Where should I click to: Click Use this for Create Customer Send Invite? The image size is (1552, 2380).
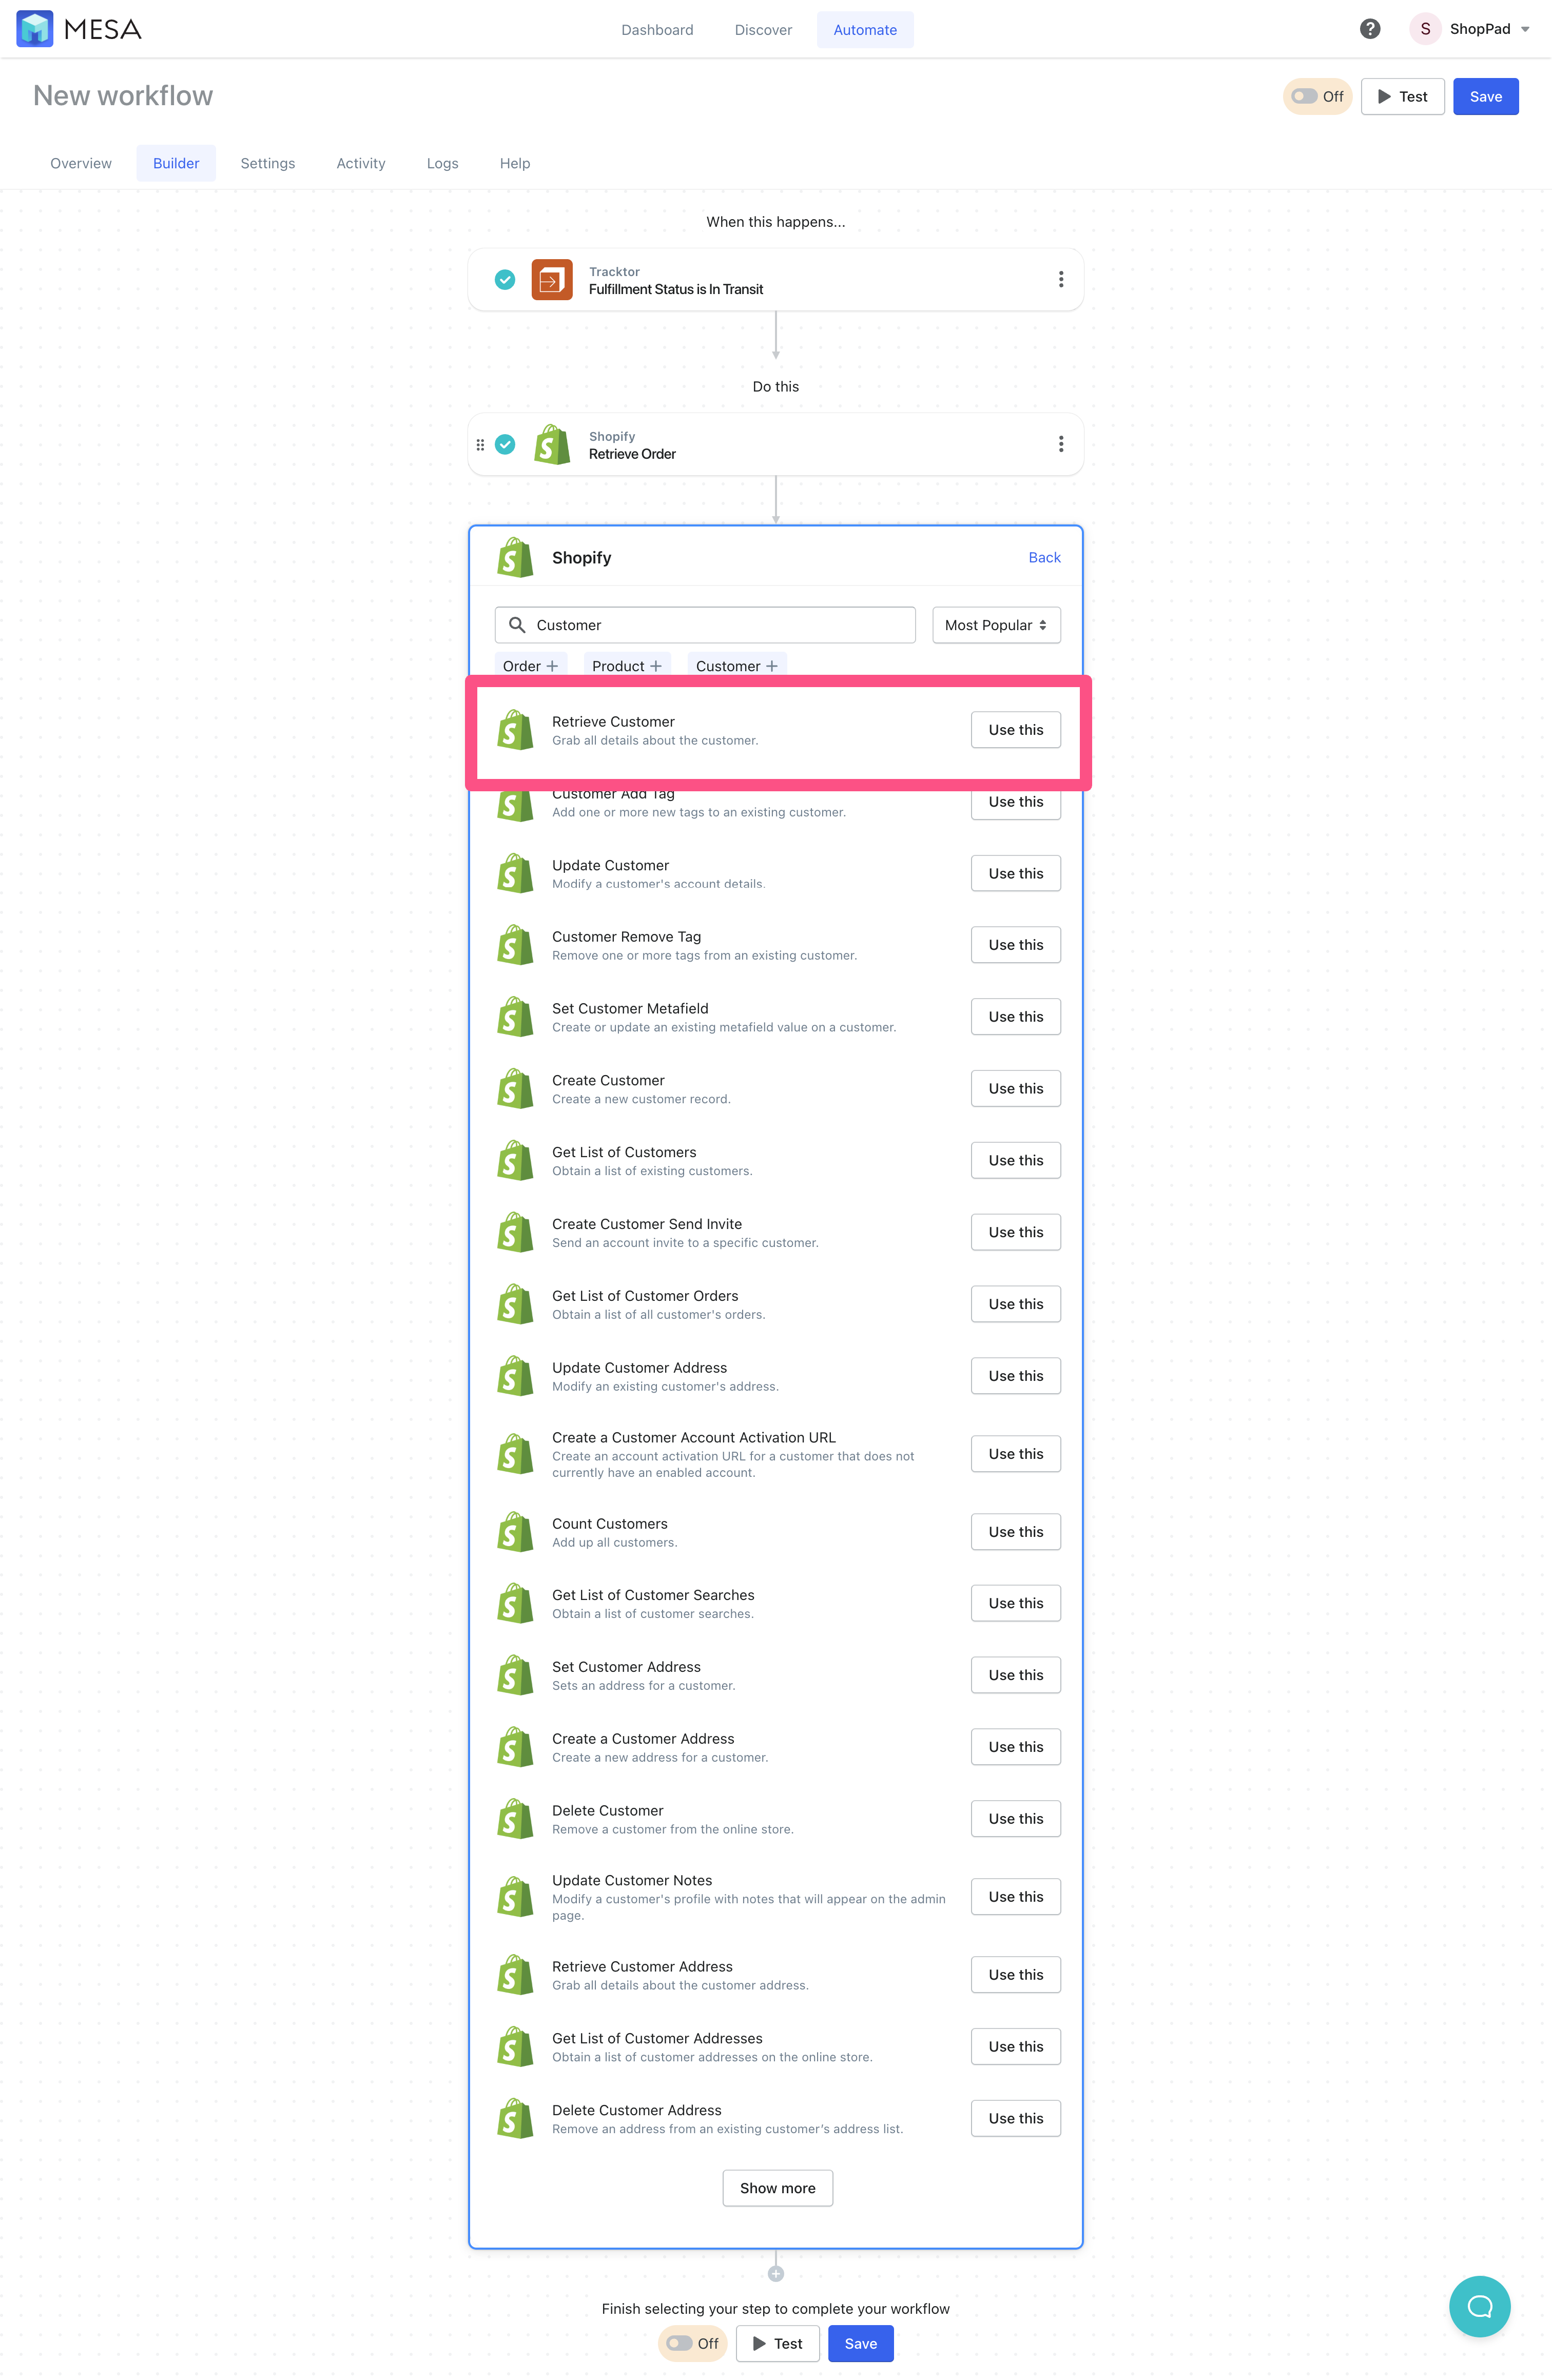[x=1015, y=1233]
